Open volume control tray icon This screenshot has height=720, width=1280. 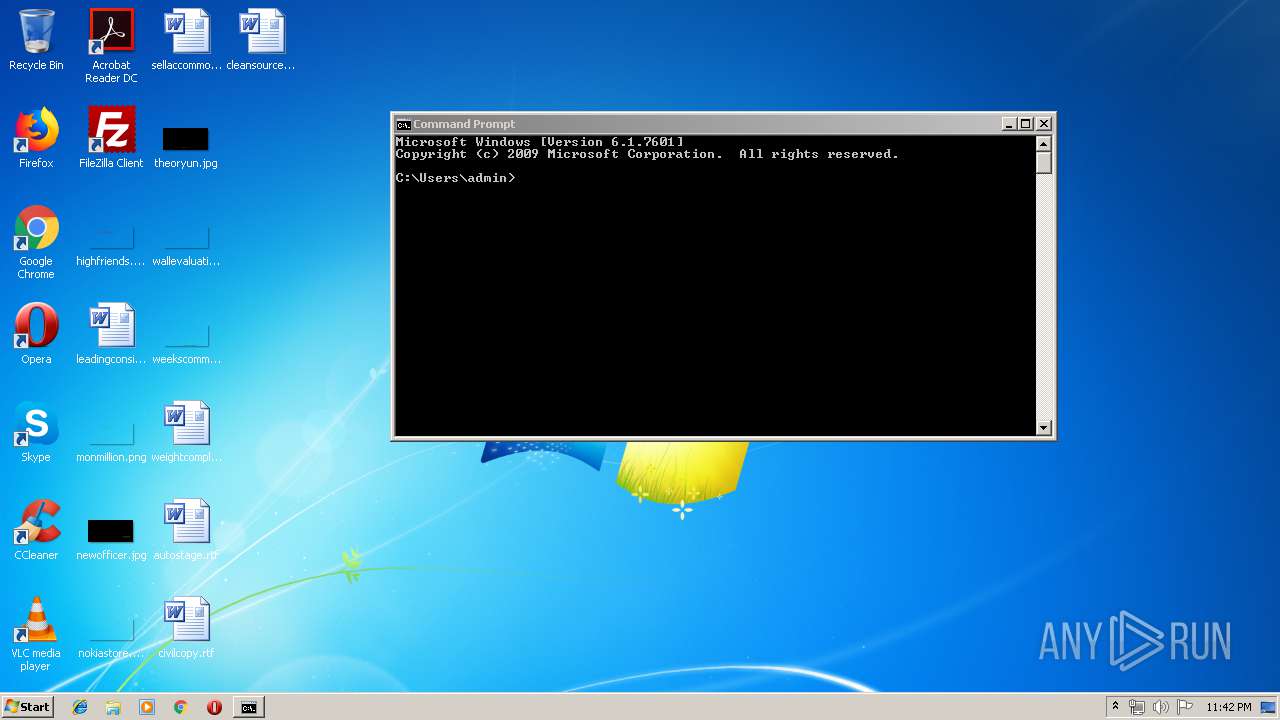(1161, 707)
